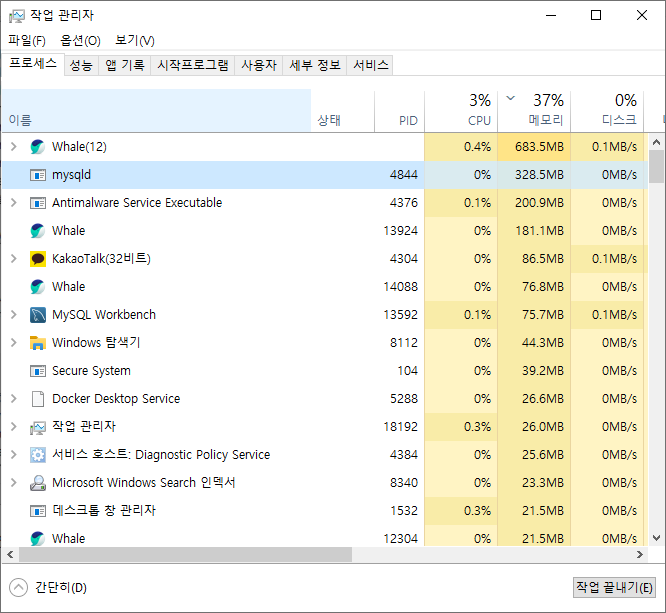The height and width of the screenshot is (613, 666).
Task: Collapse to simple view with 간단히(D)
Action: point(48,588)
